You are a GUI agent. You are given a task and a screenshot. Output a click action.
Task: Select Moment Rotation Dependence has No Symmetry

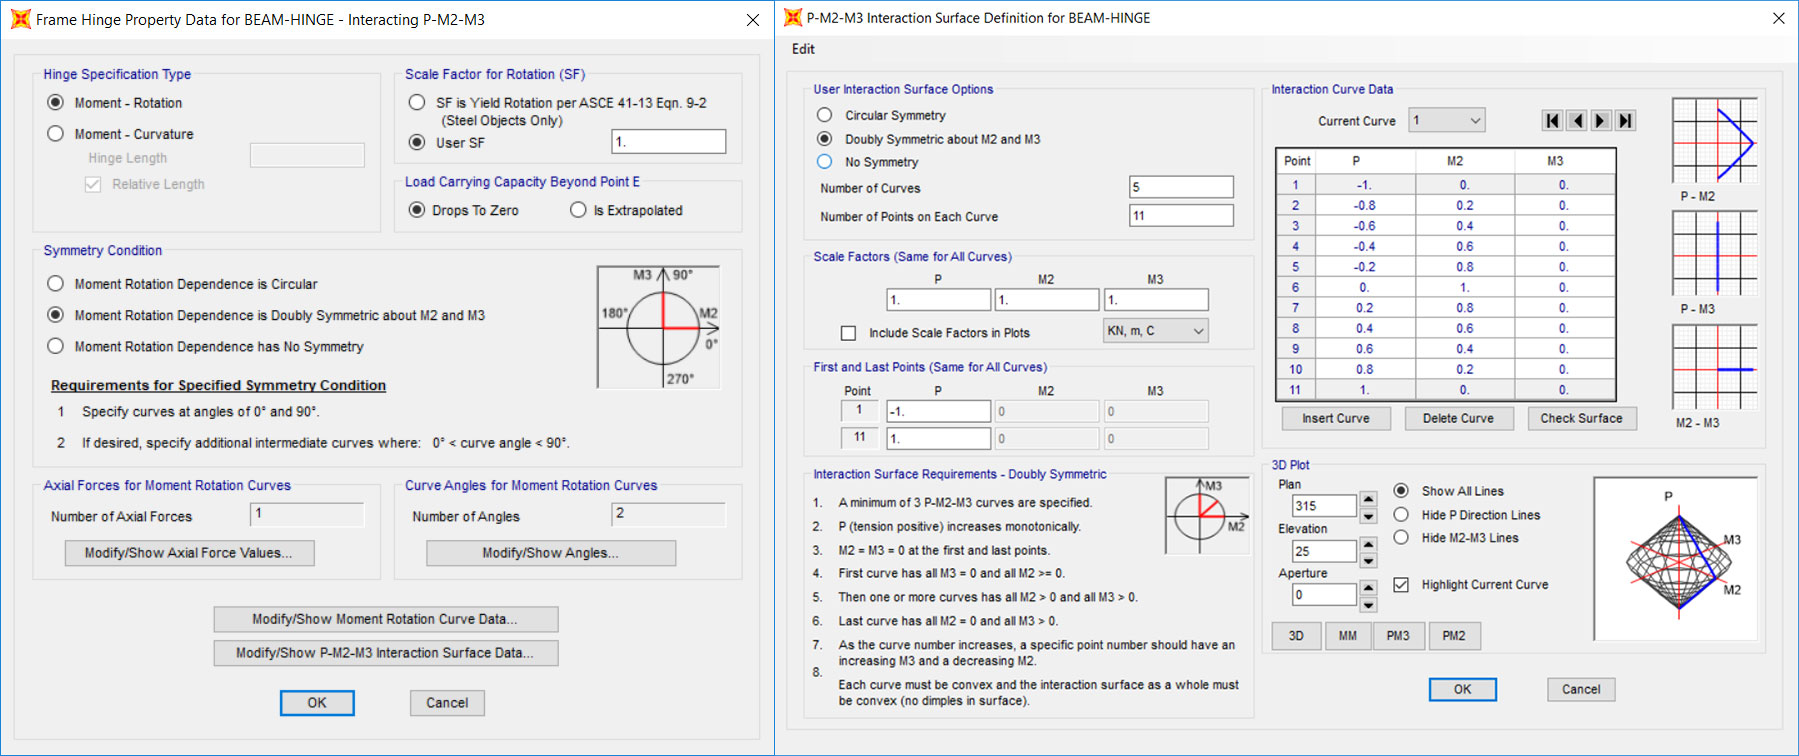56,346
